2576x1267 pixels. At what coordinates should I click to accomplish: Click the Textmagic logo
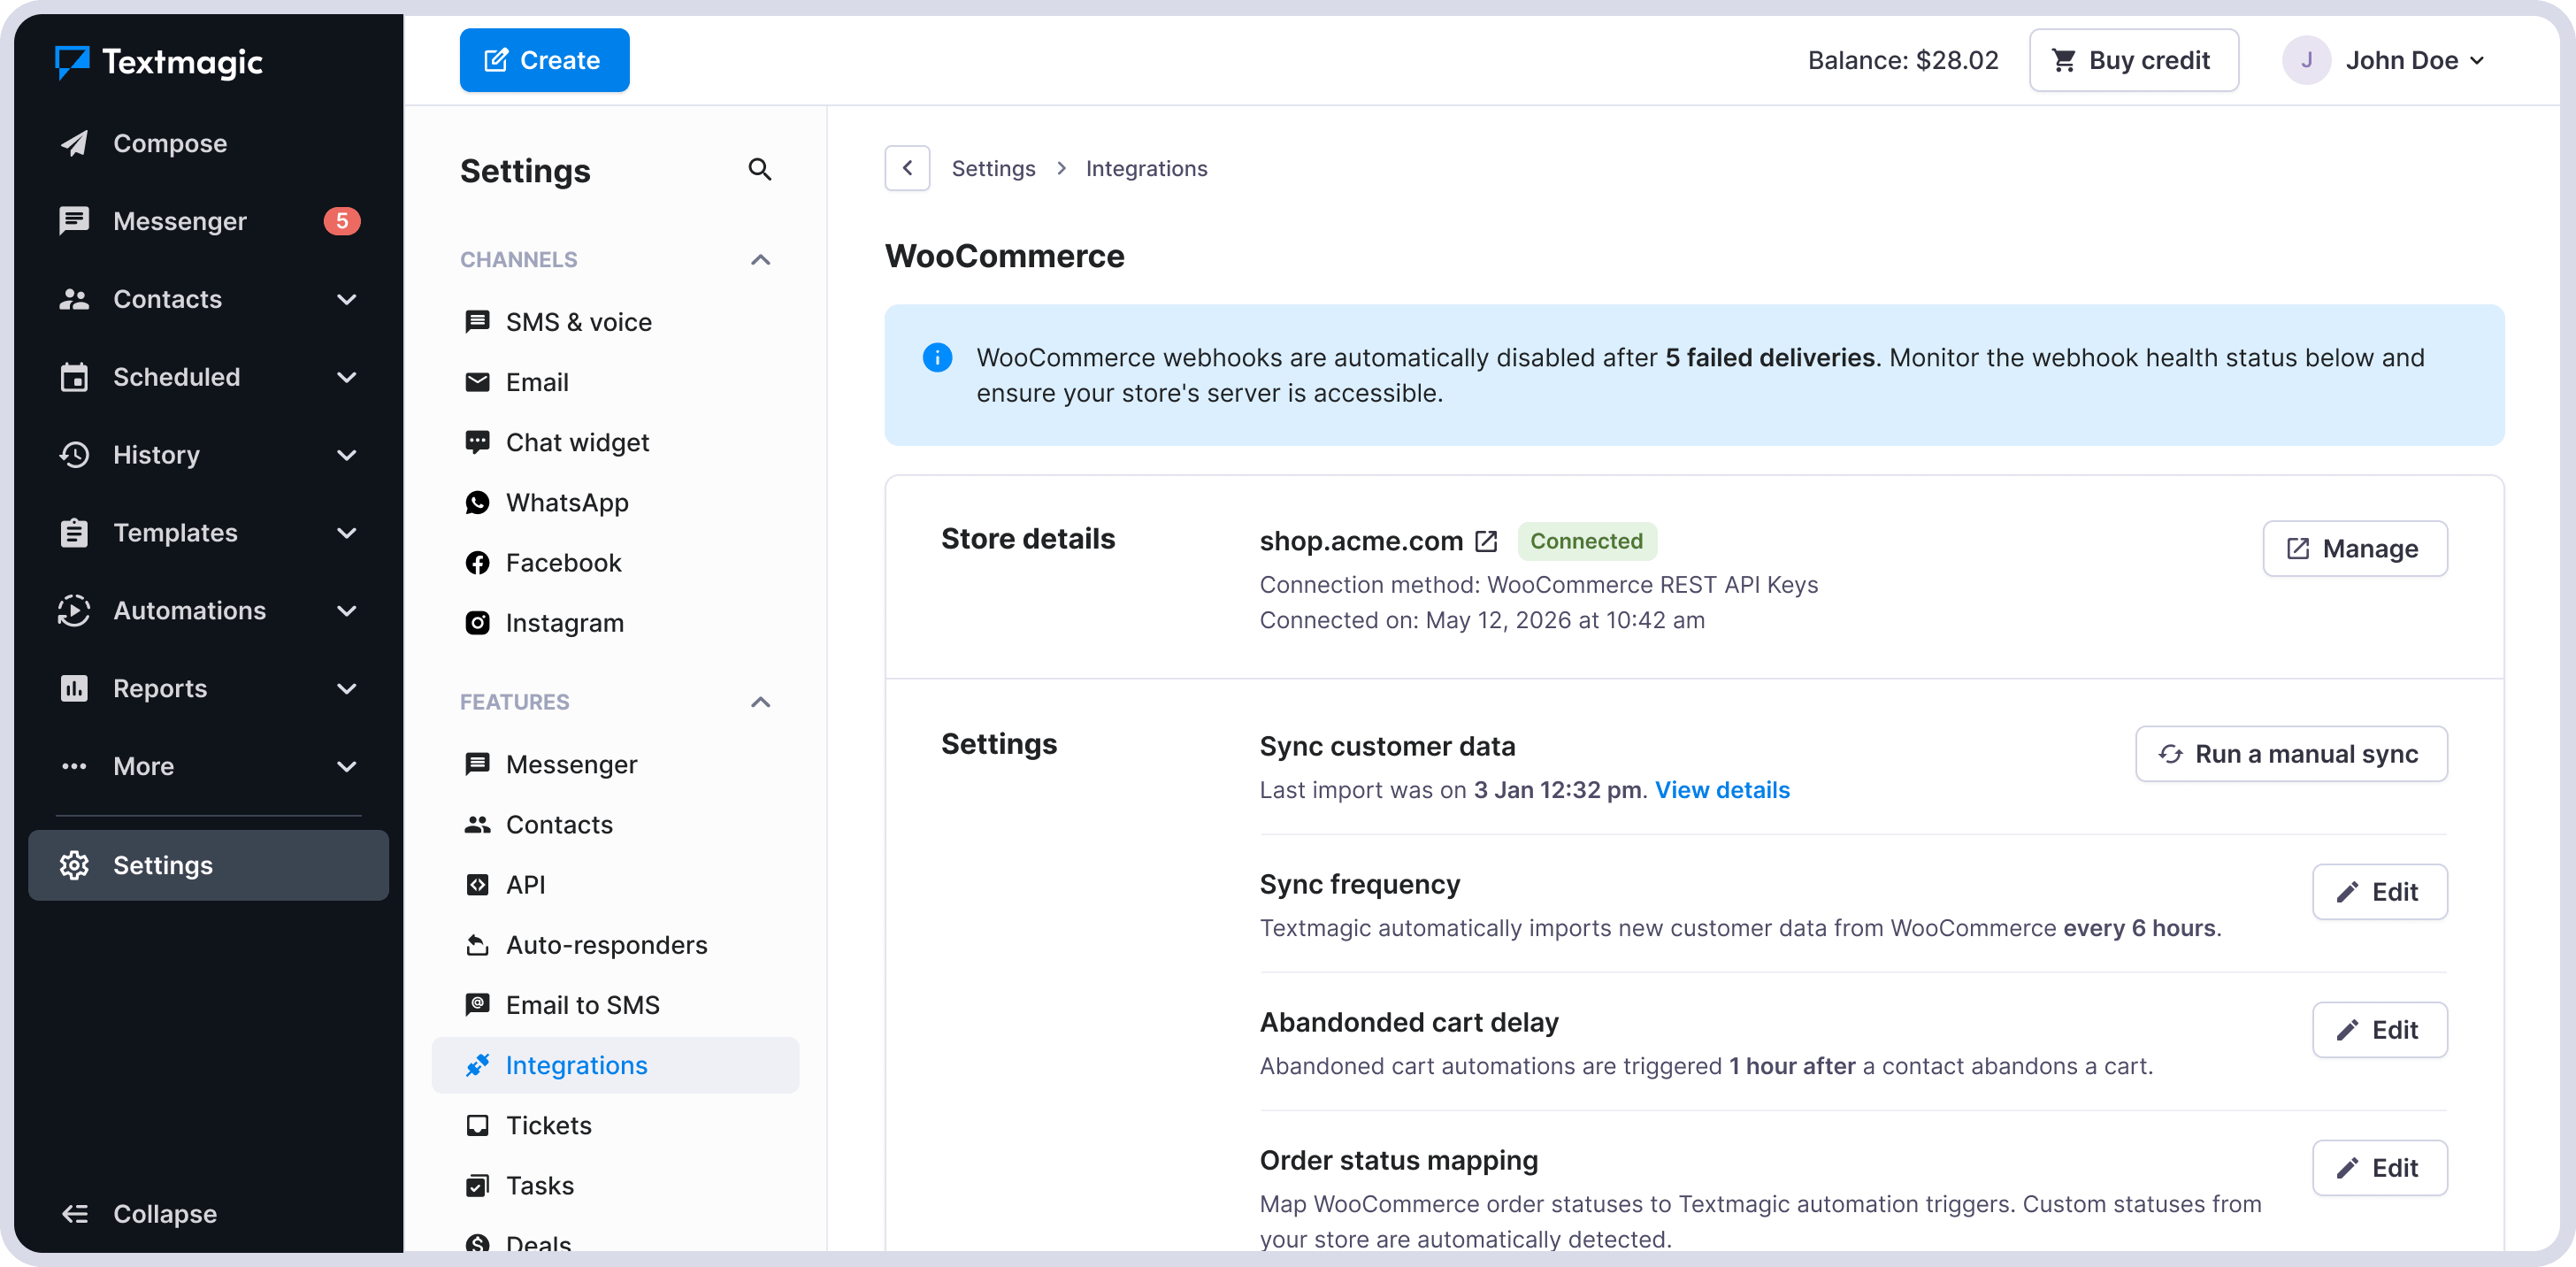click(159, 62)
